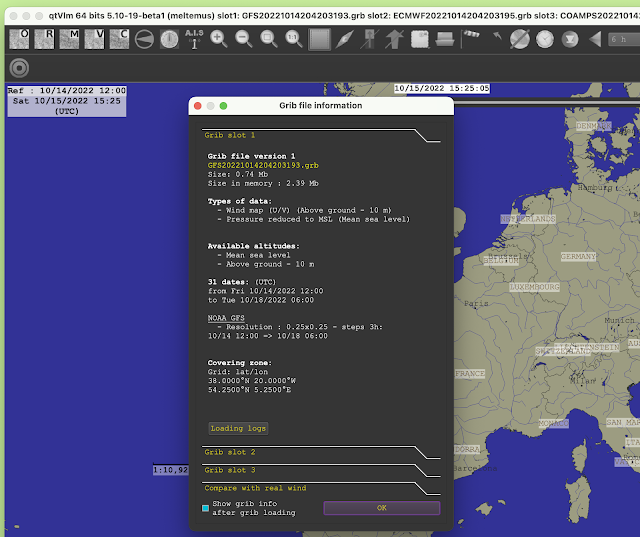Toggle the target circle icon below toolbar
The image size is (640, 537).
tap(19, 68)
